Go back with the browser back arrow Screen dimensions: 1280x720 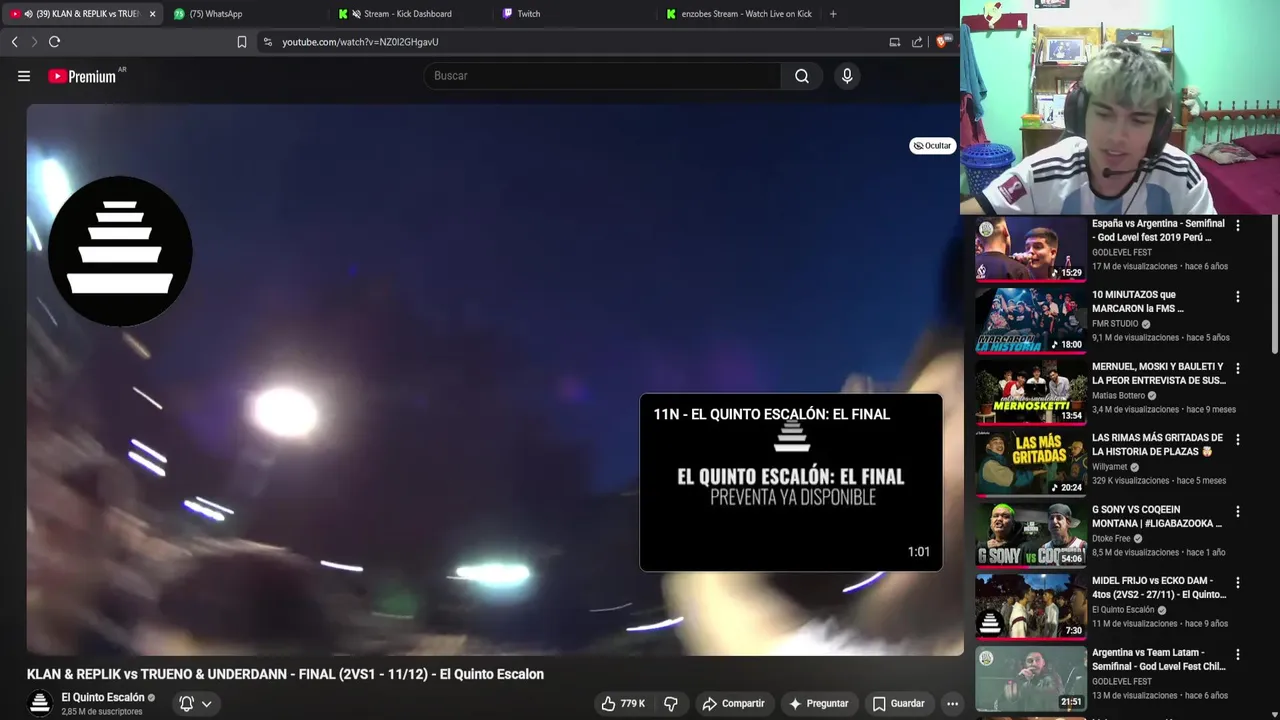[x=14, y=42]
